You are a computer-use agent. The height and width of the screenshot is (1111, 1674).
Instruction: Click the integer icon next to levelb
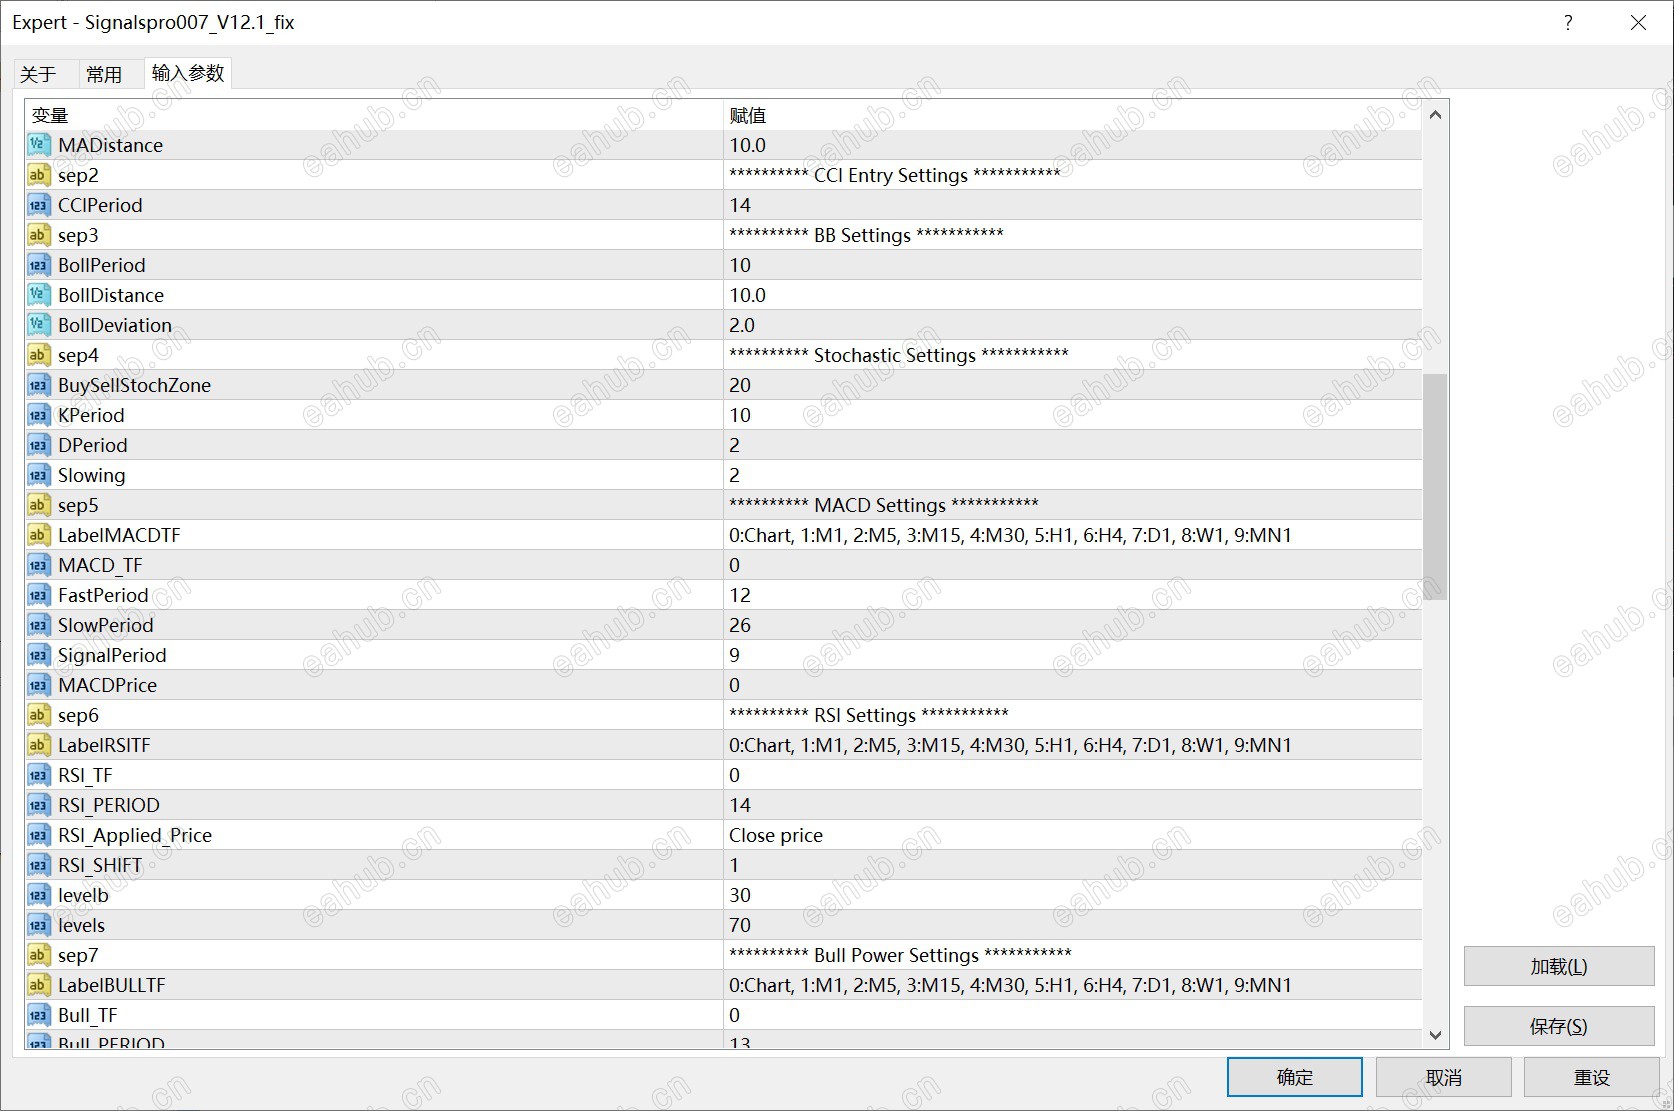[x=38, y=895]
